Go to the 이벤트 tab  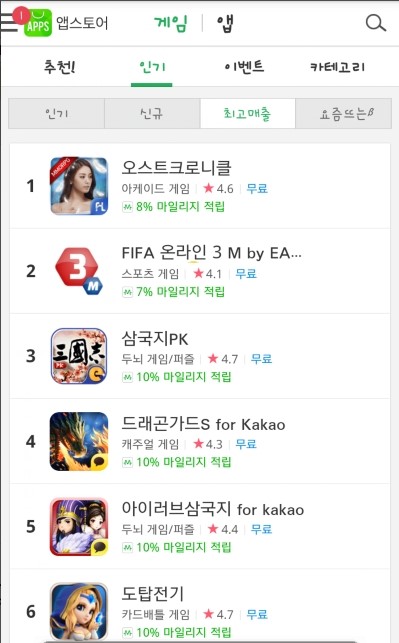244,66
